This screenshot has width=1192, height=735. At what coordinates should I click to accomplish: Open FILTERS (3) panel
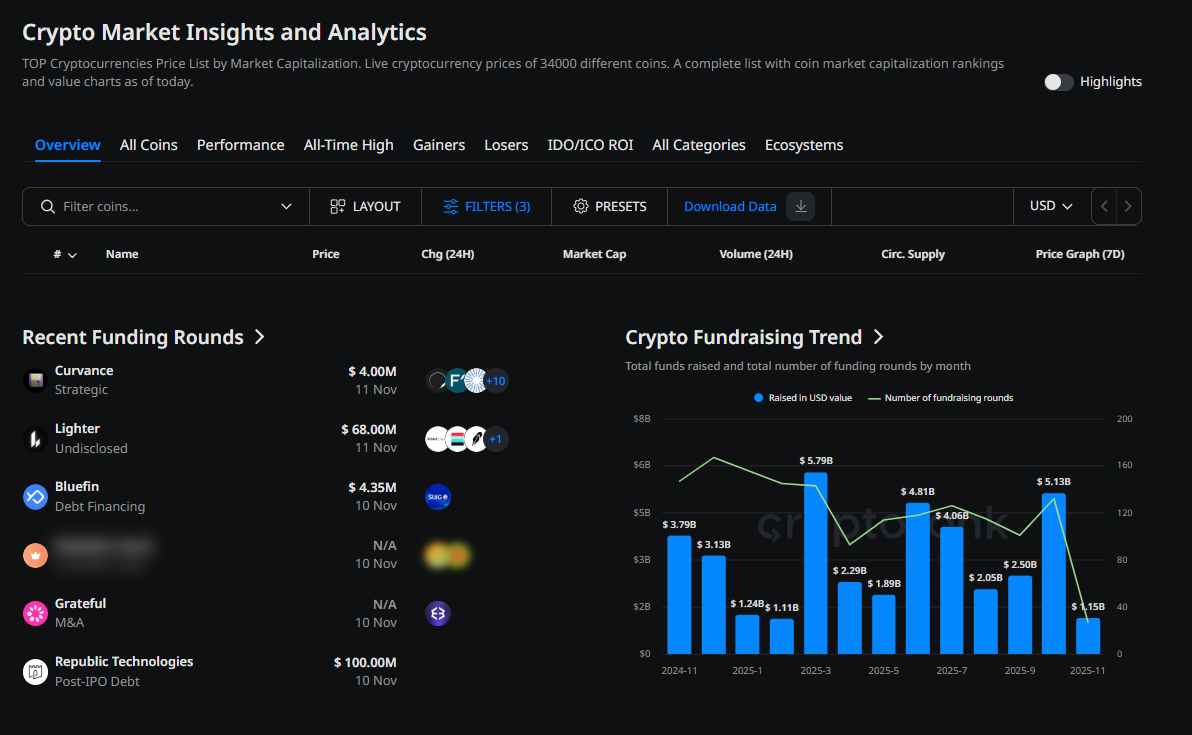[x=487, y=207]
